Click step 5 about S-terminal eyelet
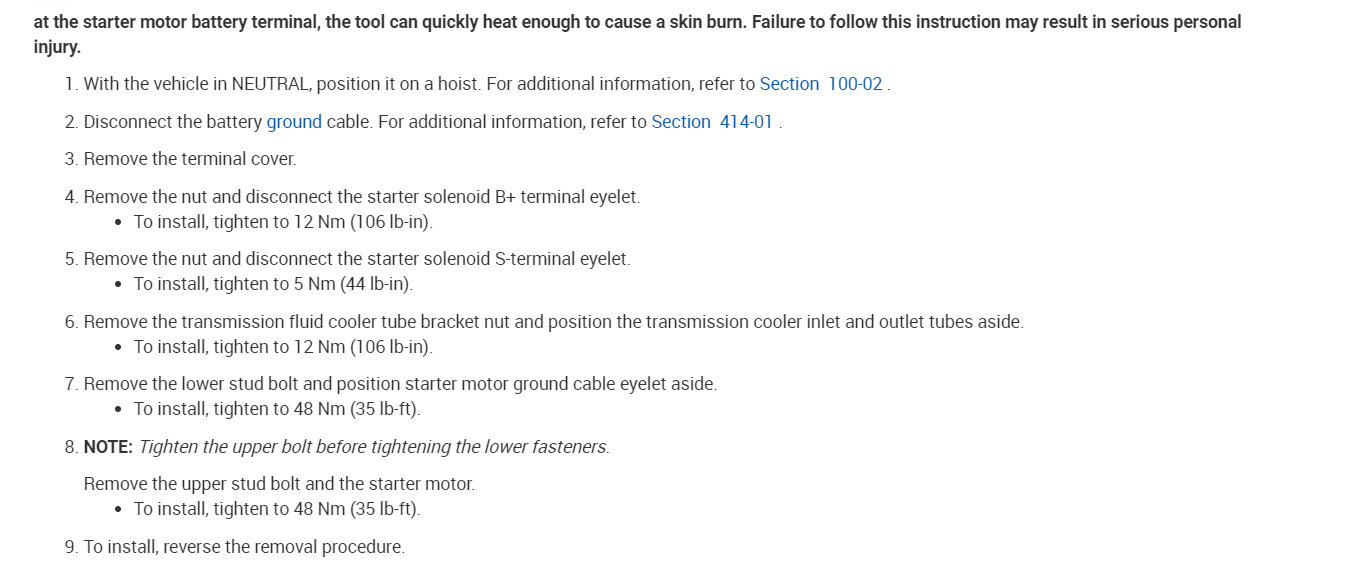Image resolution: width=1372 pixels, height=570 pixels. (x=357, y=259)
